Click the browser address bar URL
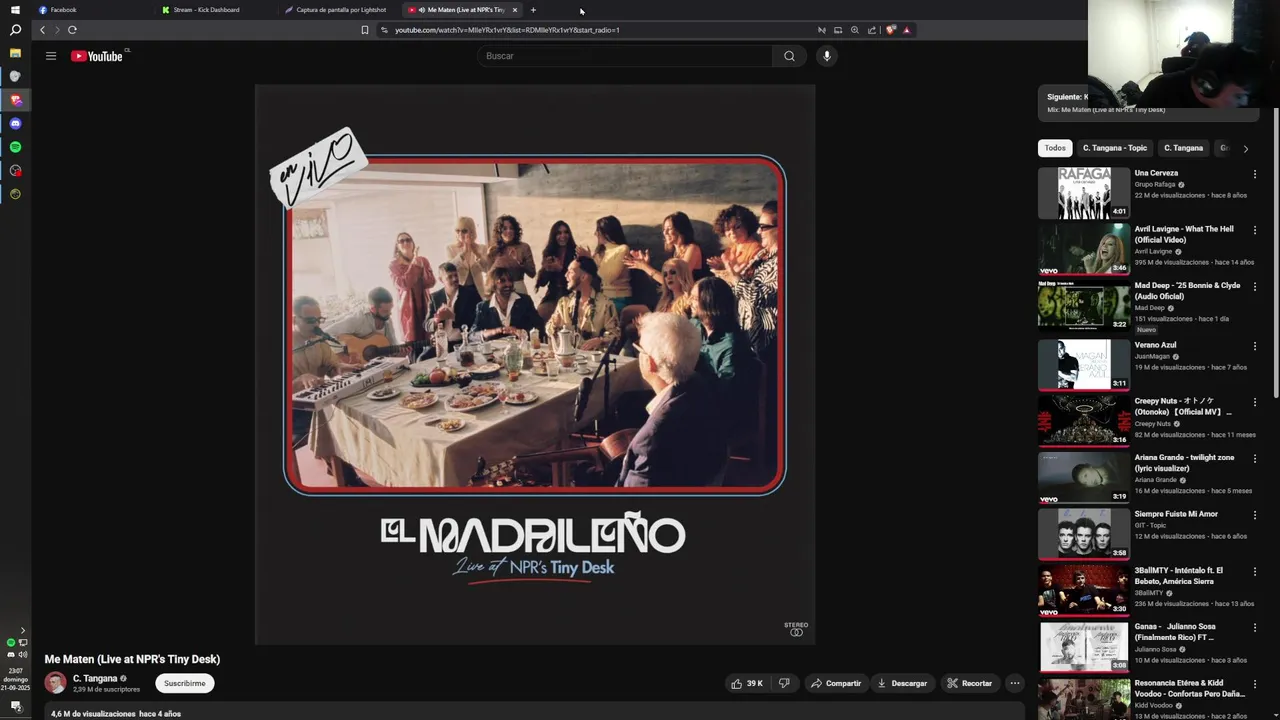Viewport: 1280px width, 720px height. click(507, 30)
